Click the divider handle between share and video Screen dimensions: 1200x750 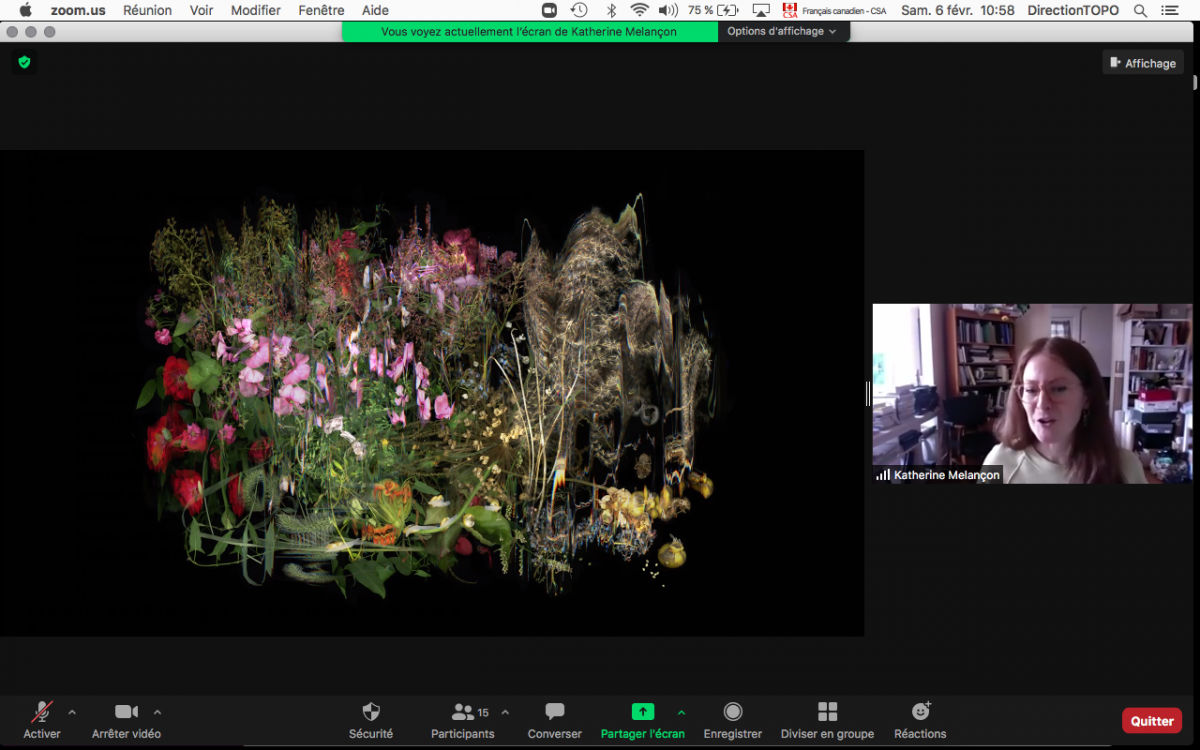pos(868,394)
